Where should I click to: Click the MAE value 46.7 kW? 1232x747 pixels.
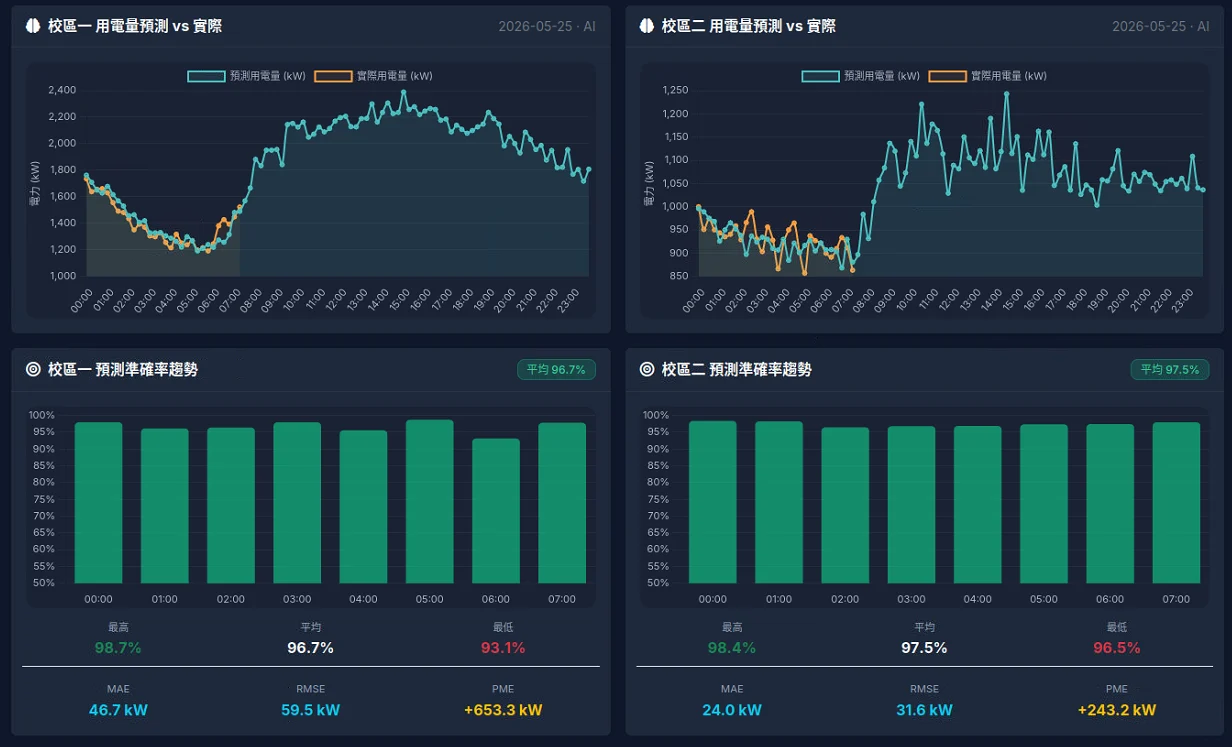[118, 710]
